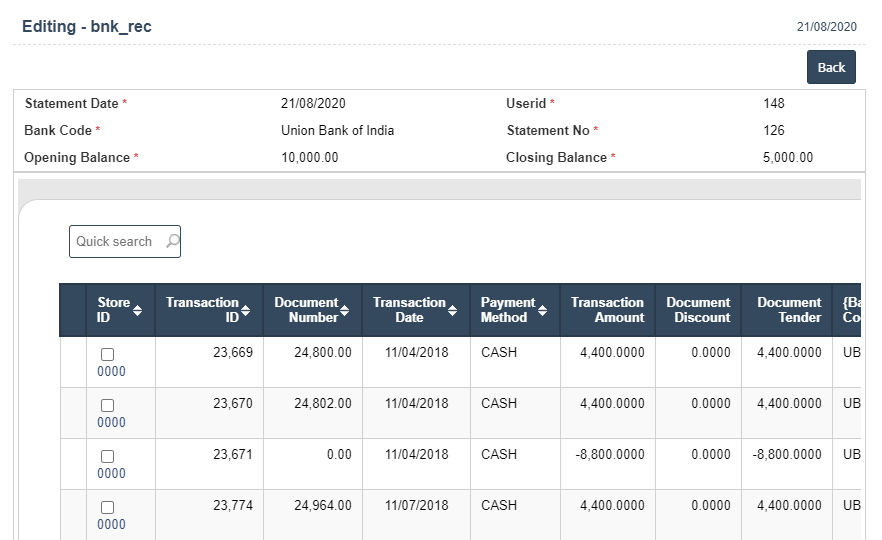Open store link 0000 in first row
The width and height of the screenshot is (882, 540).
tap(111, 371)
